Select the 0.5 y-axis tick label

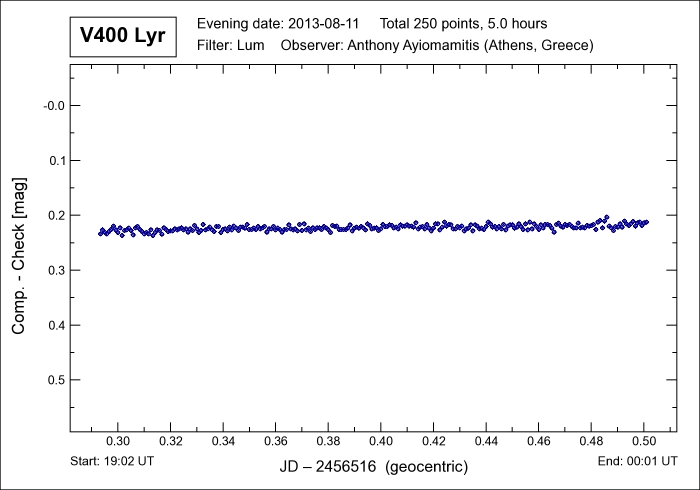[54, 381]
